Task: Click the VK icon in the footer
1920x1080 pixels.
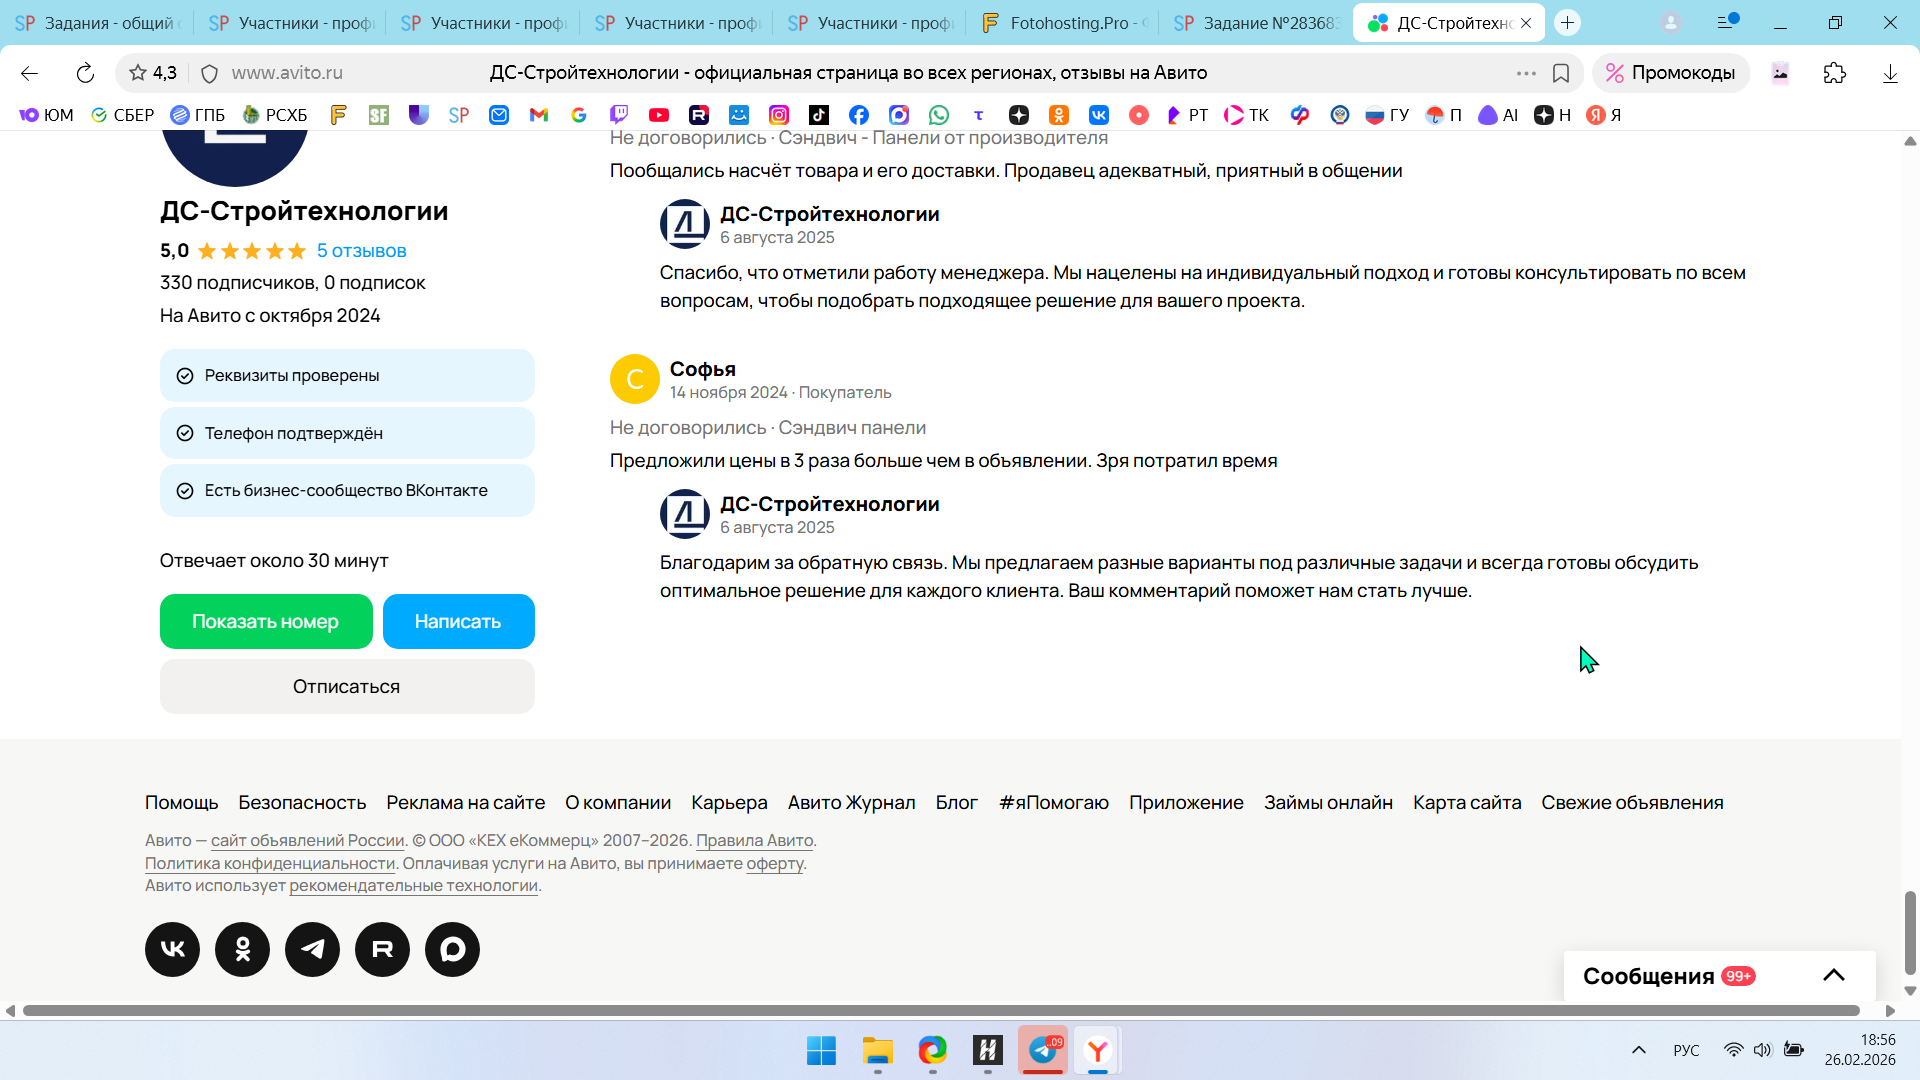Action: click(172, 949)
